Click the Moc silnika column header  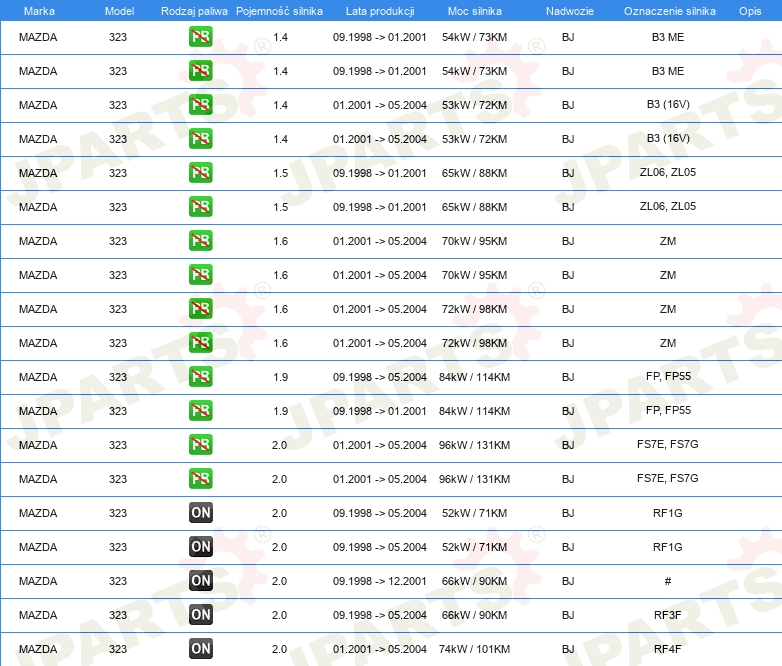(x=474, y=11)
